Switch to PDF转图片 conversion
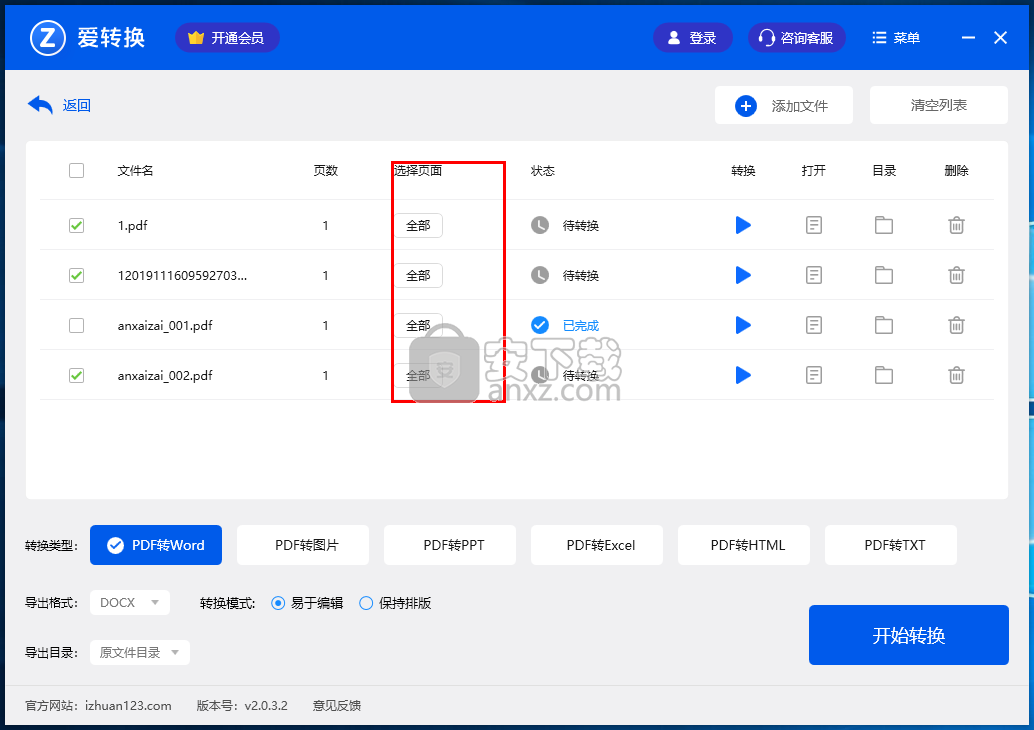The image size is (1034, 730). pyautogui.click(x=303, y=545)
